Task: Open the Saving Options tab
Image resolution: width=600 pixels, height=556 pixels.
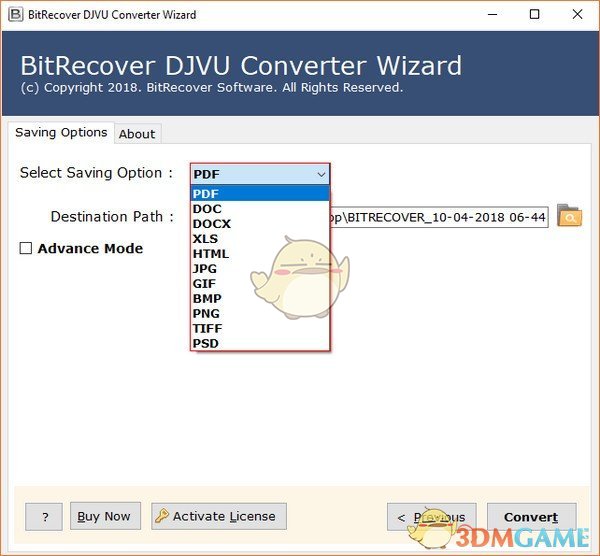Action: pos(61,132)
